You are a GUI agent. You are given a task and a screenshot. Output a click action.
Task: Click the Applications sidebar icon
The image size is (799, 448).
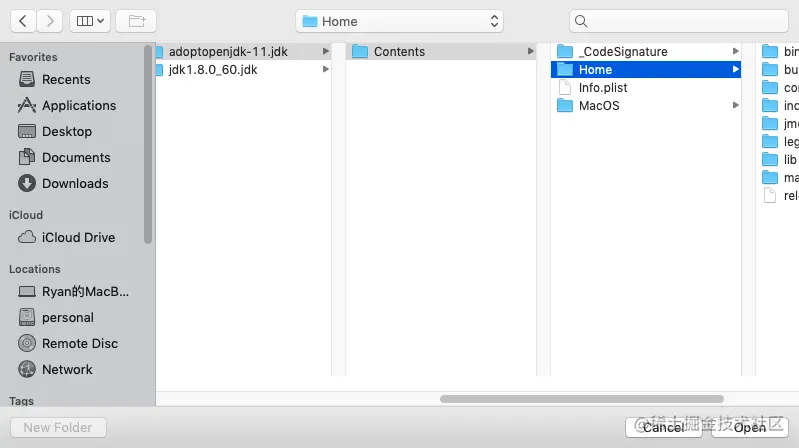27,106
